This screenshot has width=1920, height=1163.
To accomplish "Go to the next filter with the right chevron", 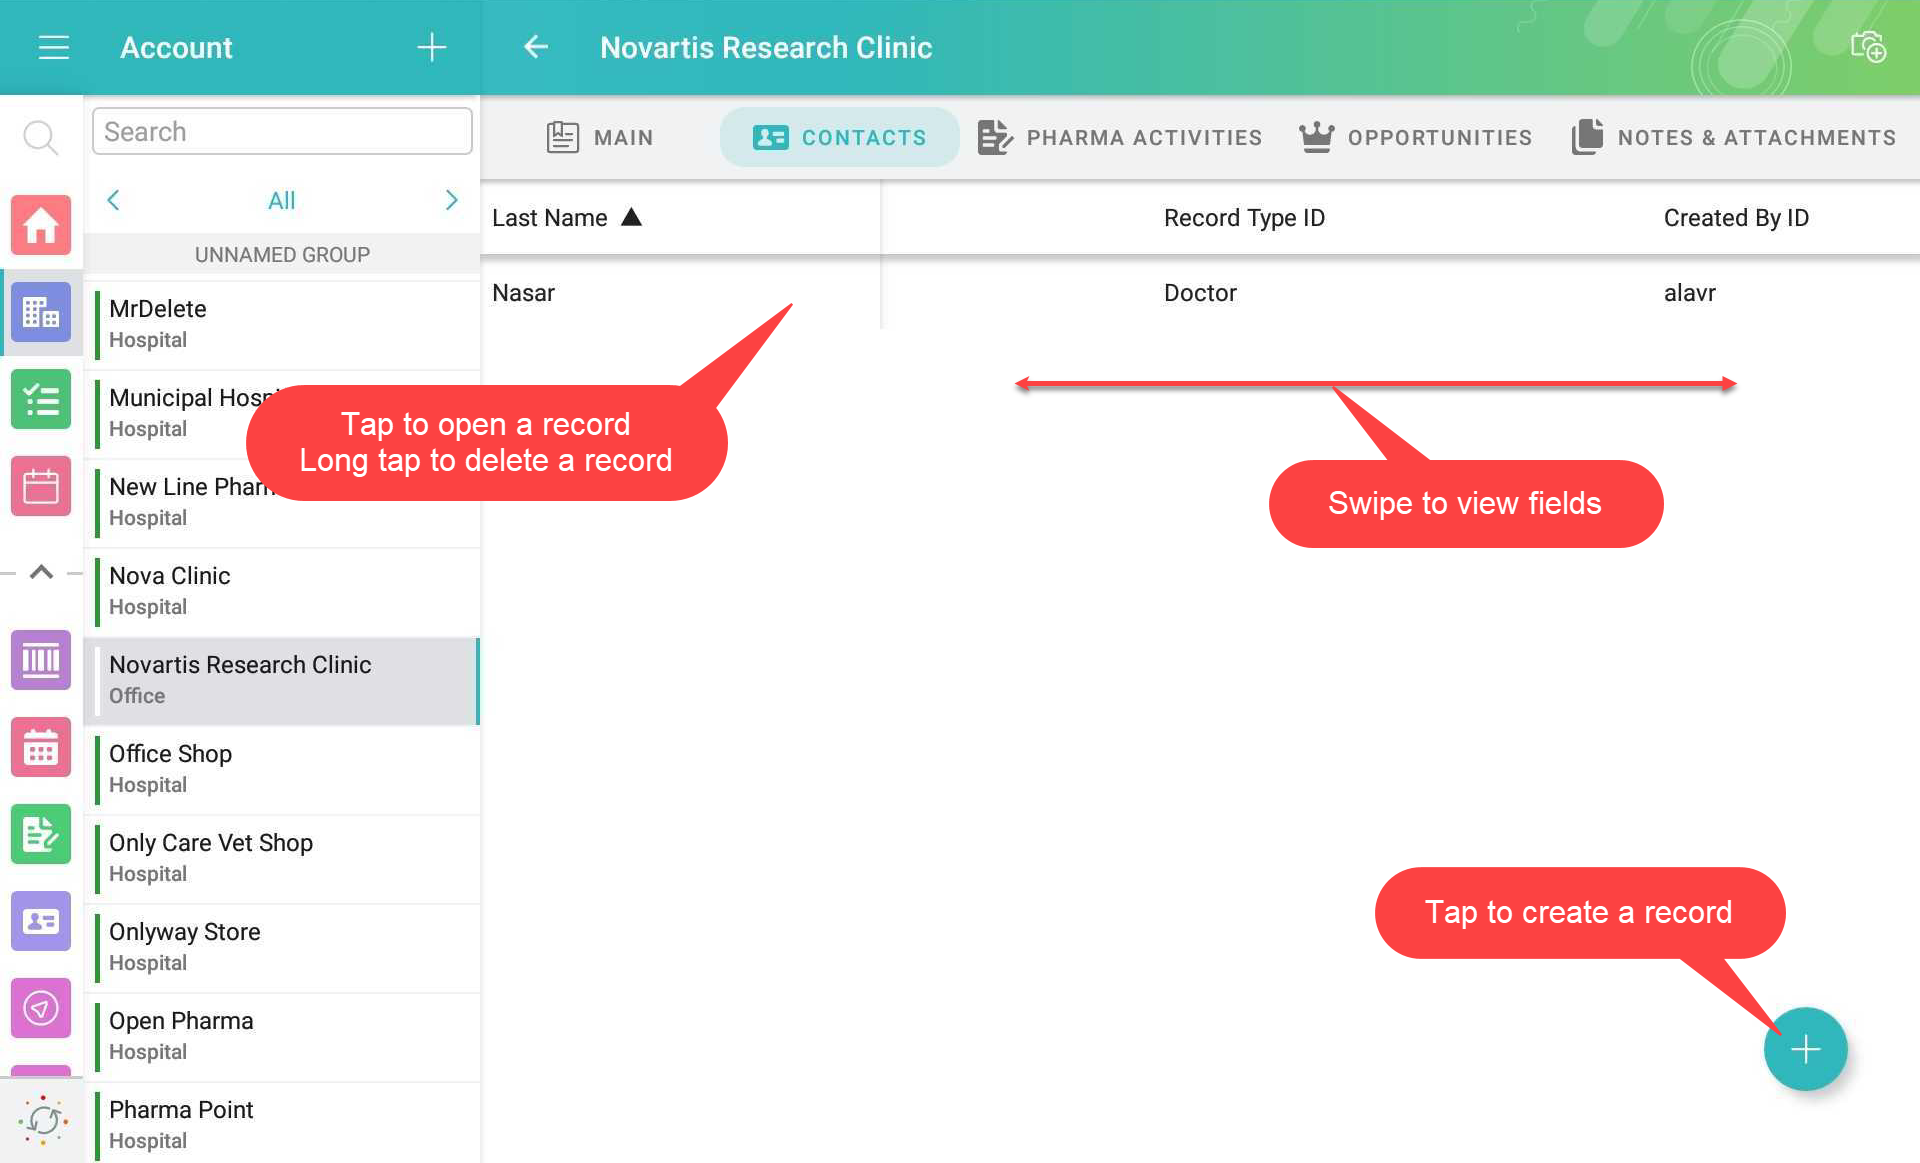I will (x=451, y=200).
